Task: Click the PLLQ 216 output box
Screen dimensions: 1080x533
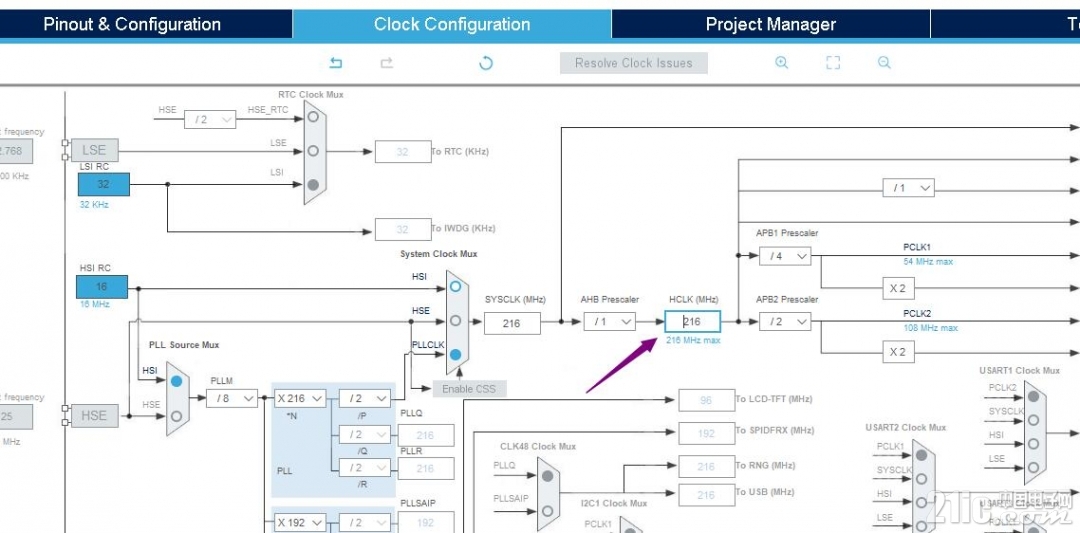Action: point(426,435)
